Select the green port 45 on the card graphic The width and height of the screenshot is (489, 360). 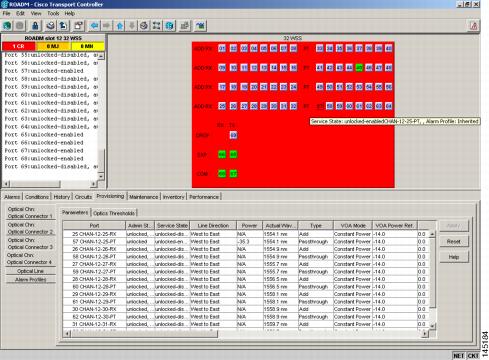(359, 68)
